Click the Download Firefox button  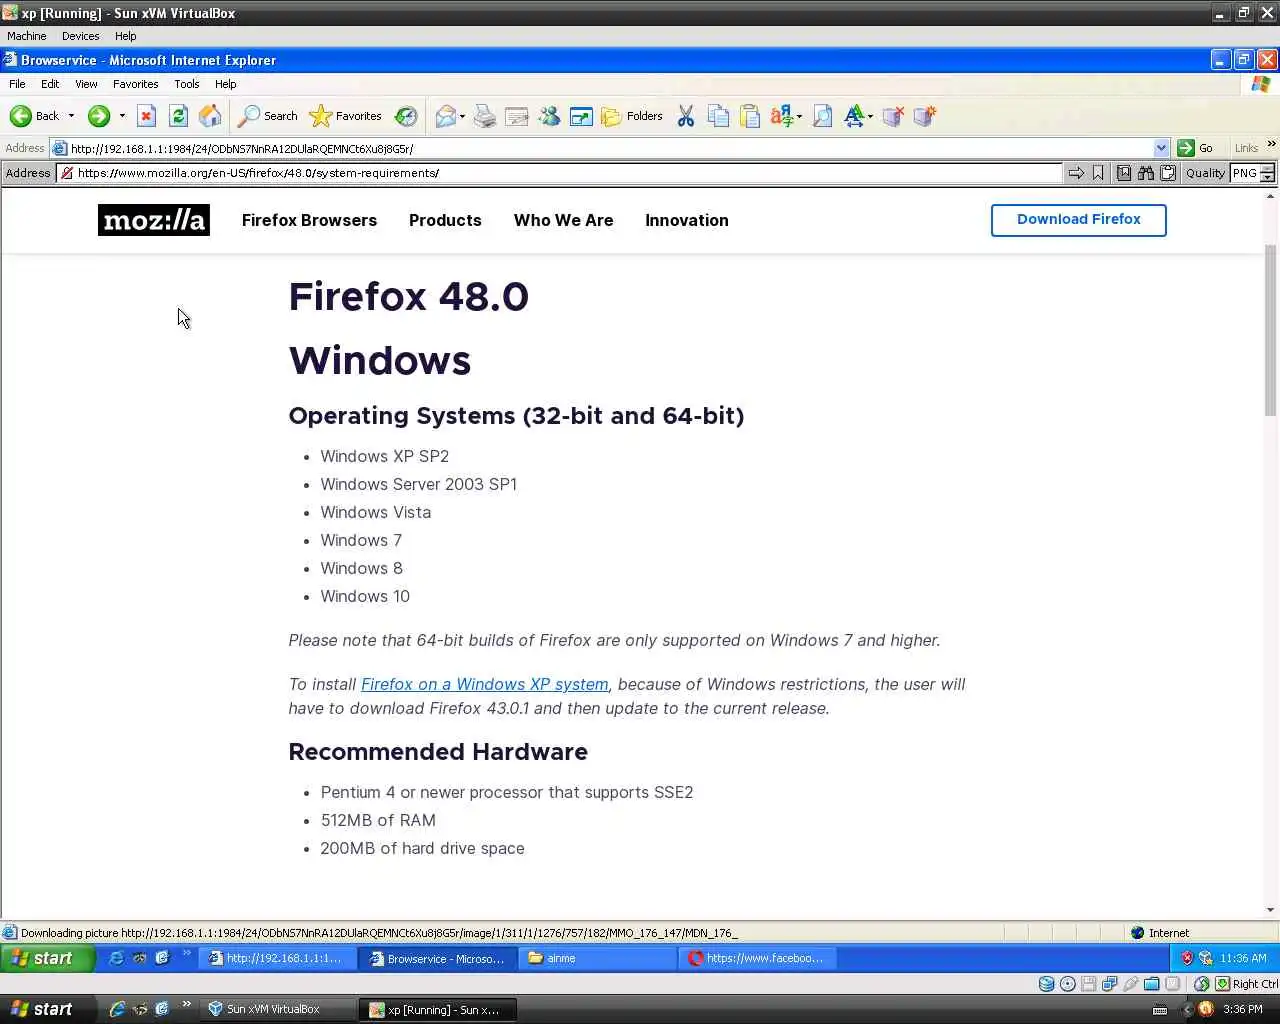(1078, 220)
